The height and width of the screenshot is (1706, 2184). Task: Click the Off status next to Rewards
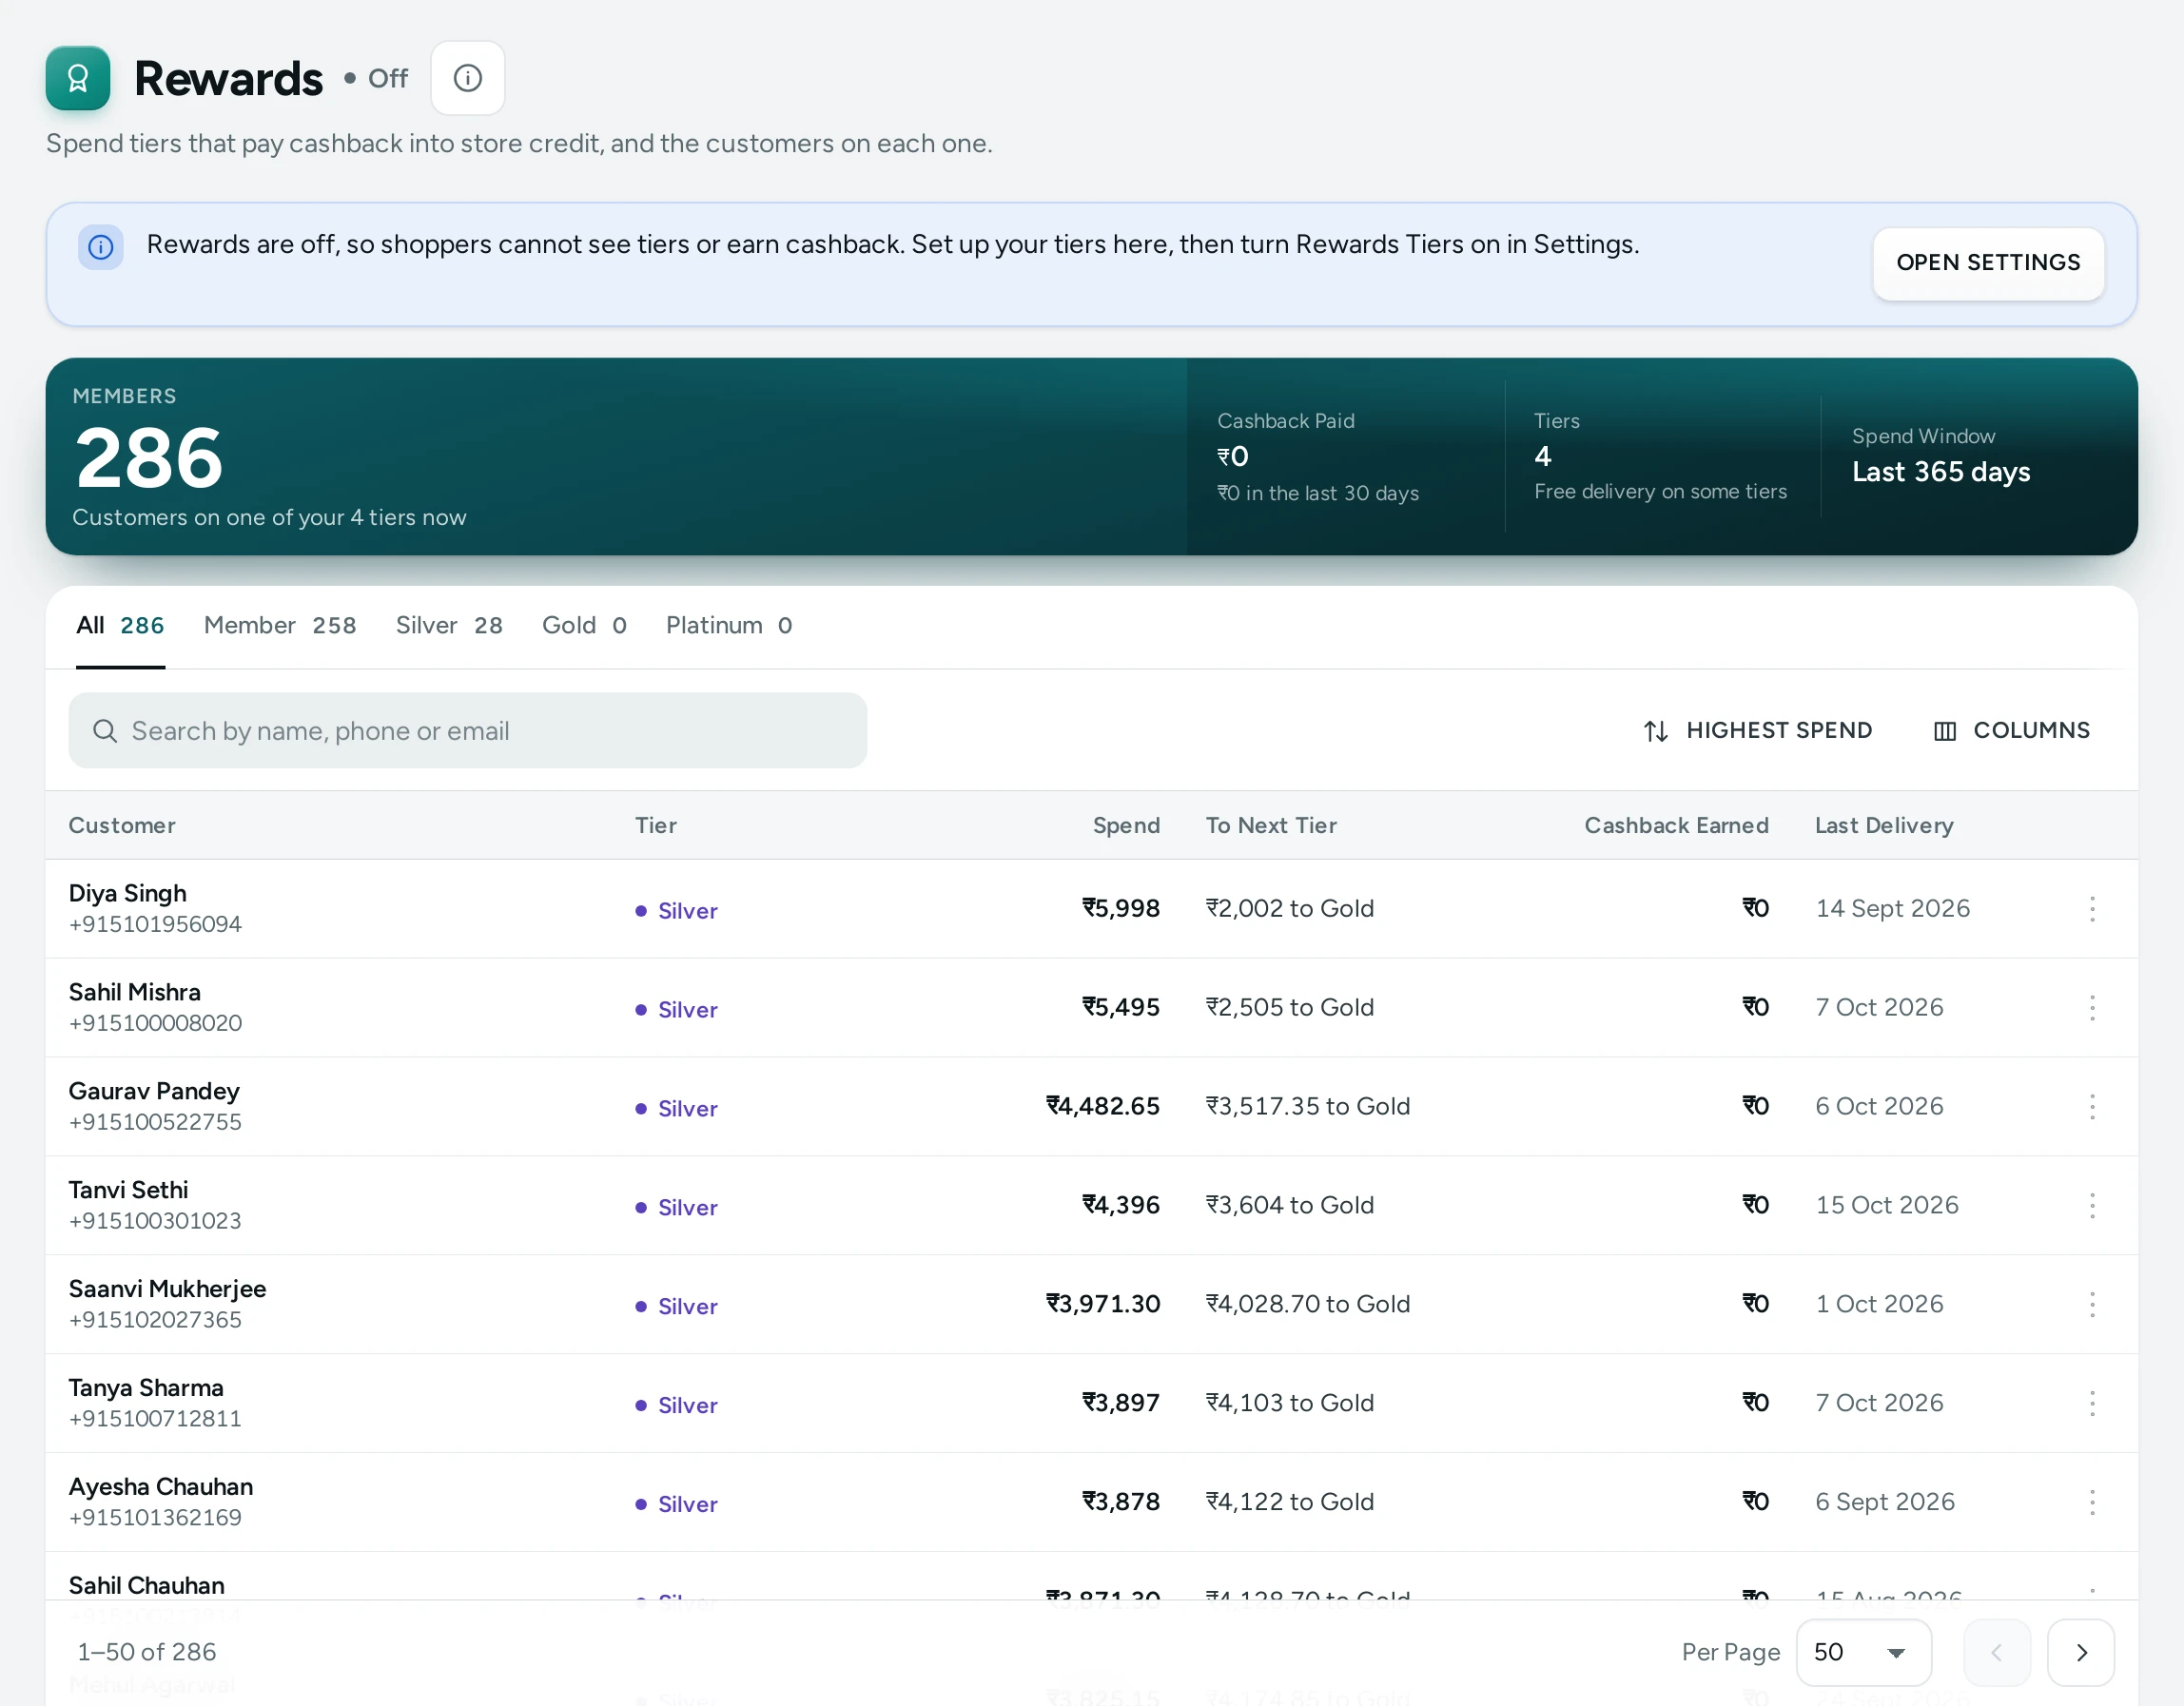376,78
